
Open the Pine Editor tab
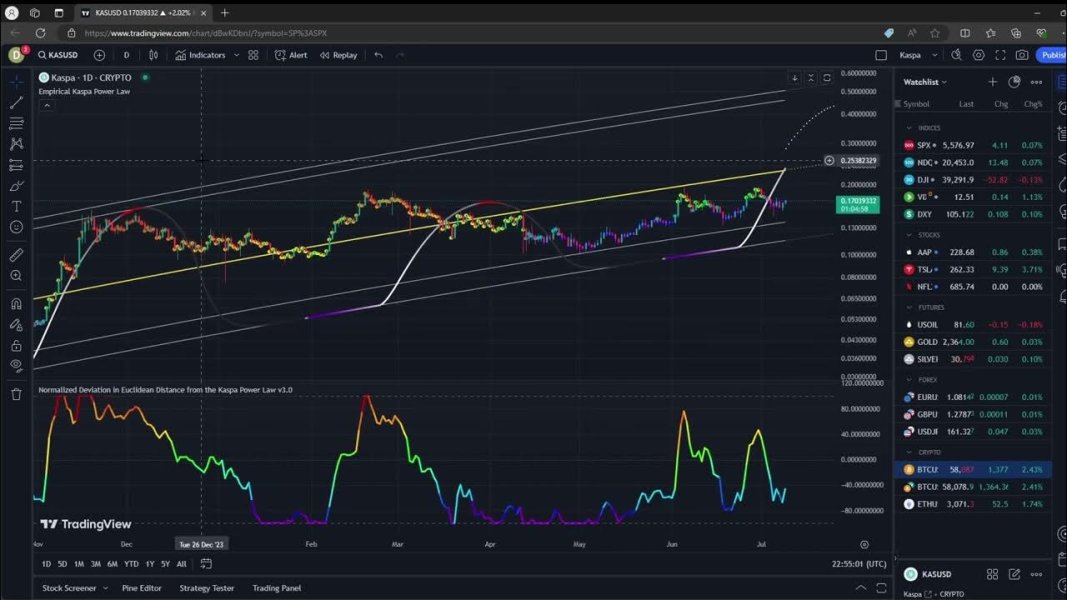tap(141, 588)
